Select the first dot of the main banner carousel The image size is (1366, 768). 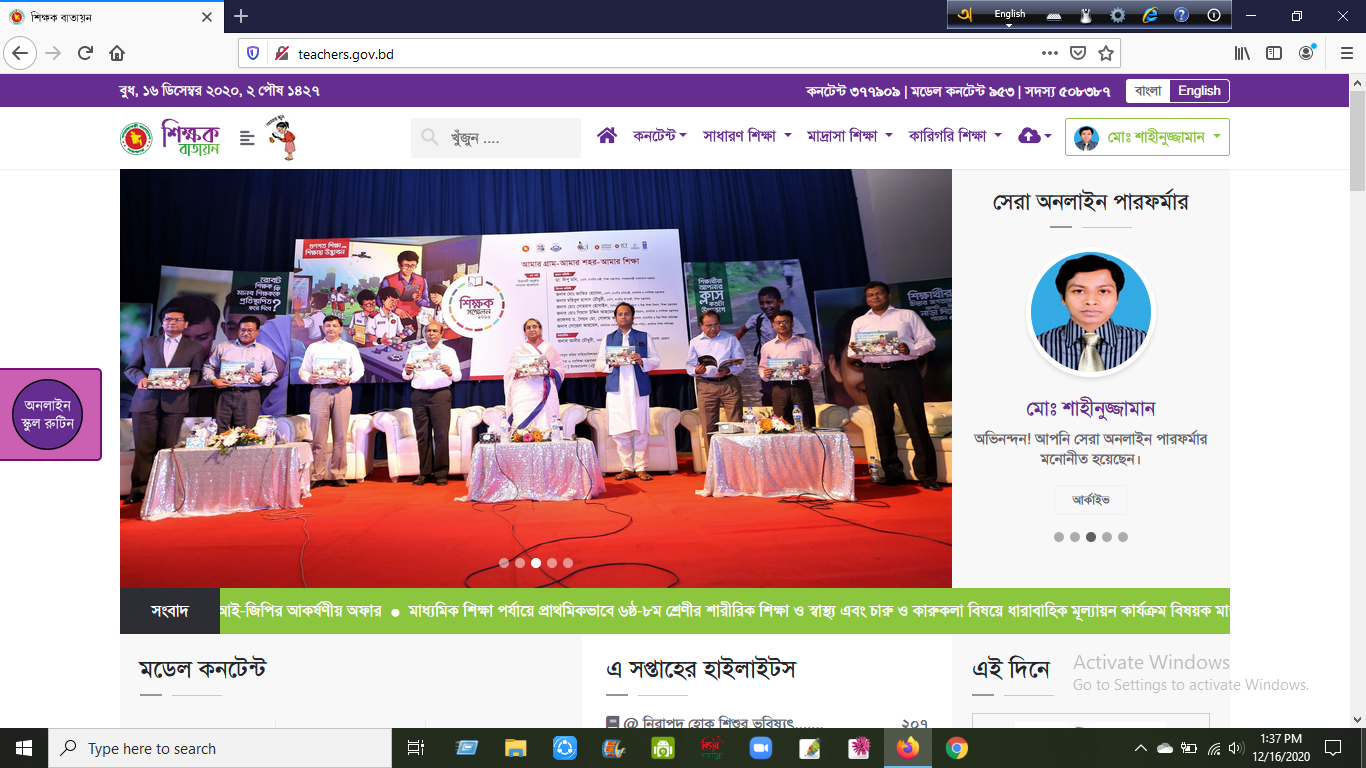504,563
